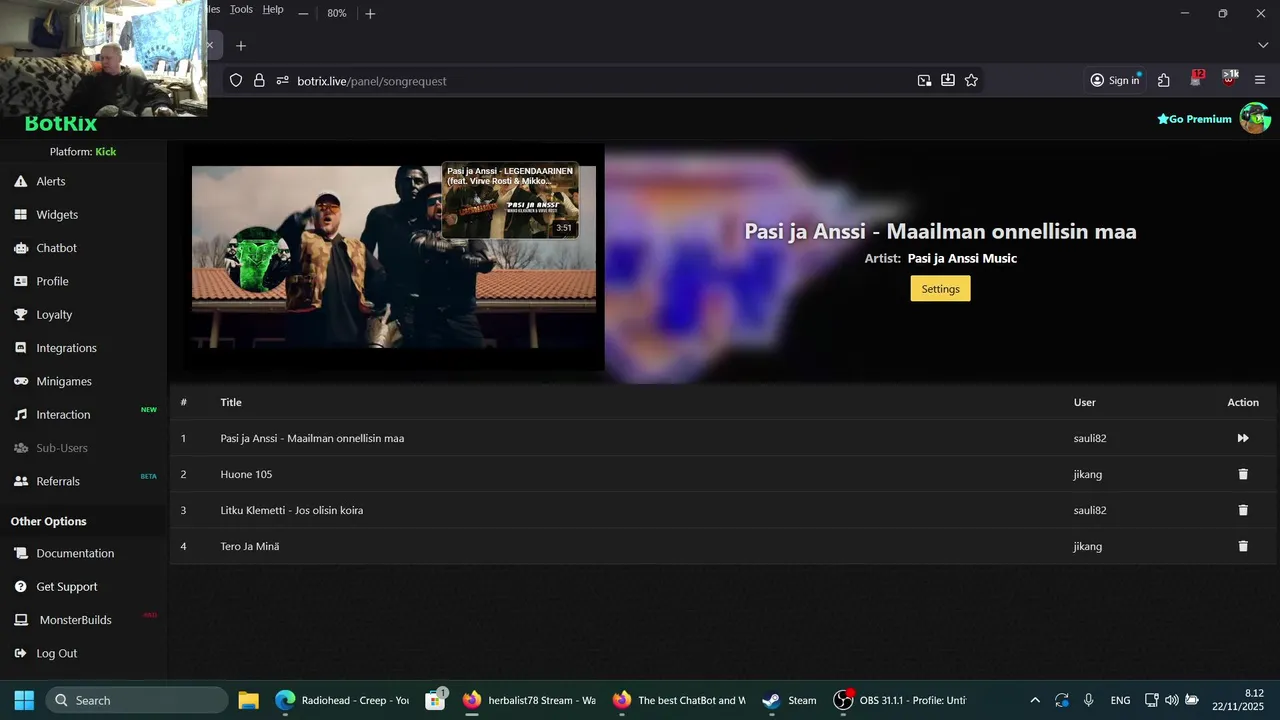Screen dimensions: 1280x720
Task: Open the Widgets page icon
Action: tap(20, 215)
